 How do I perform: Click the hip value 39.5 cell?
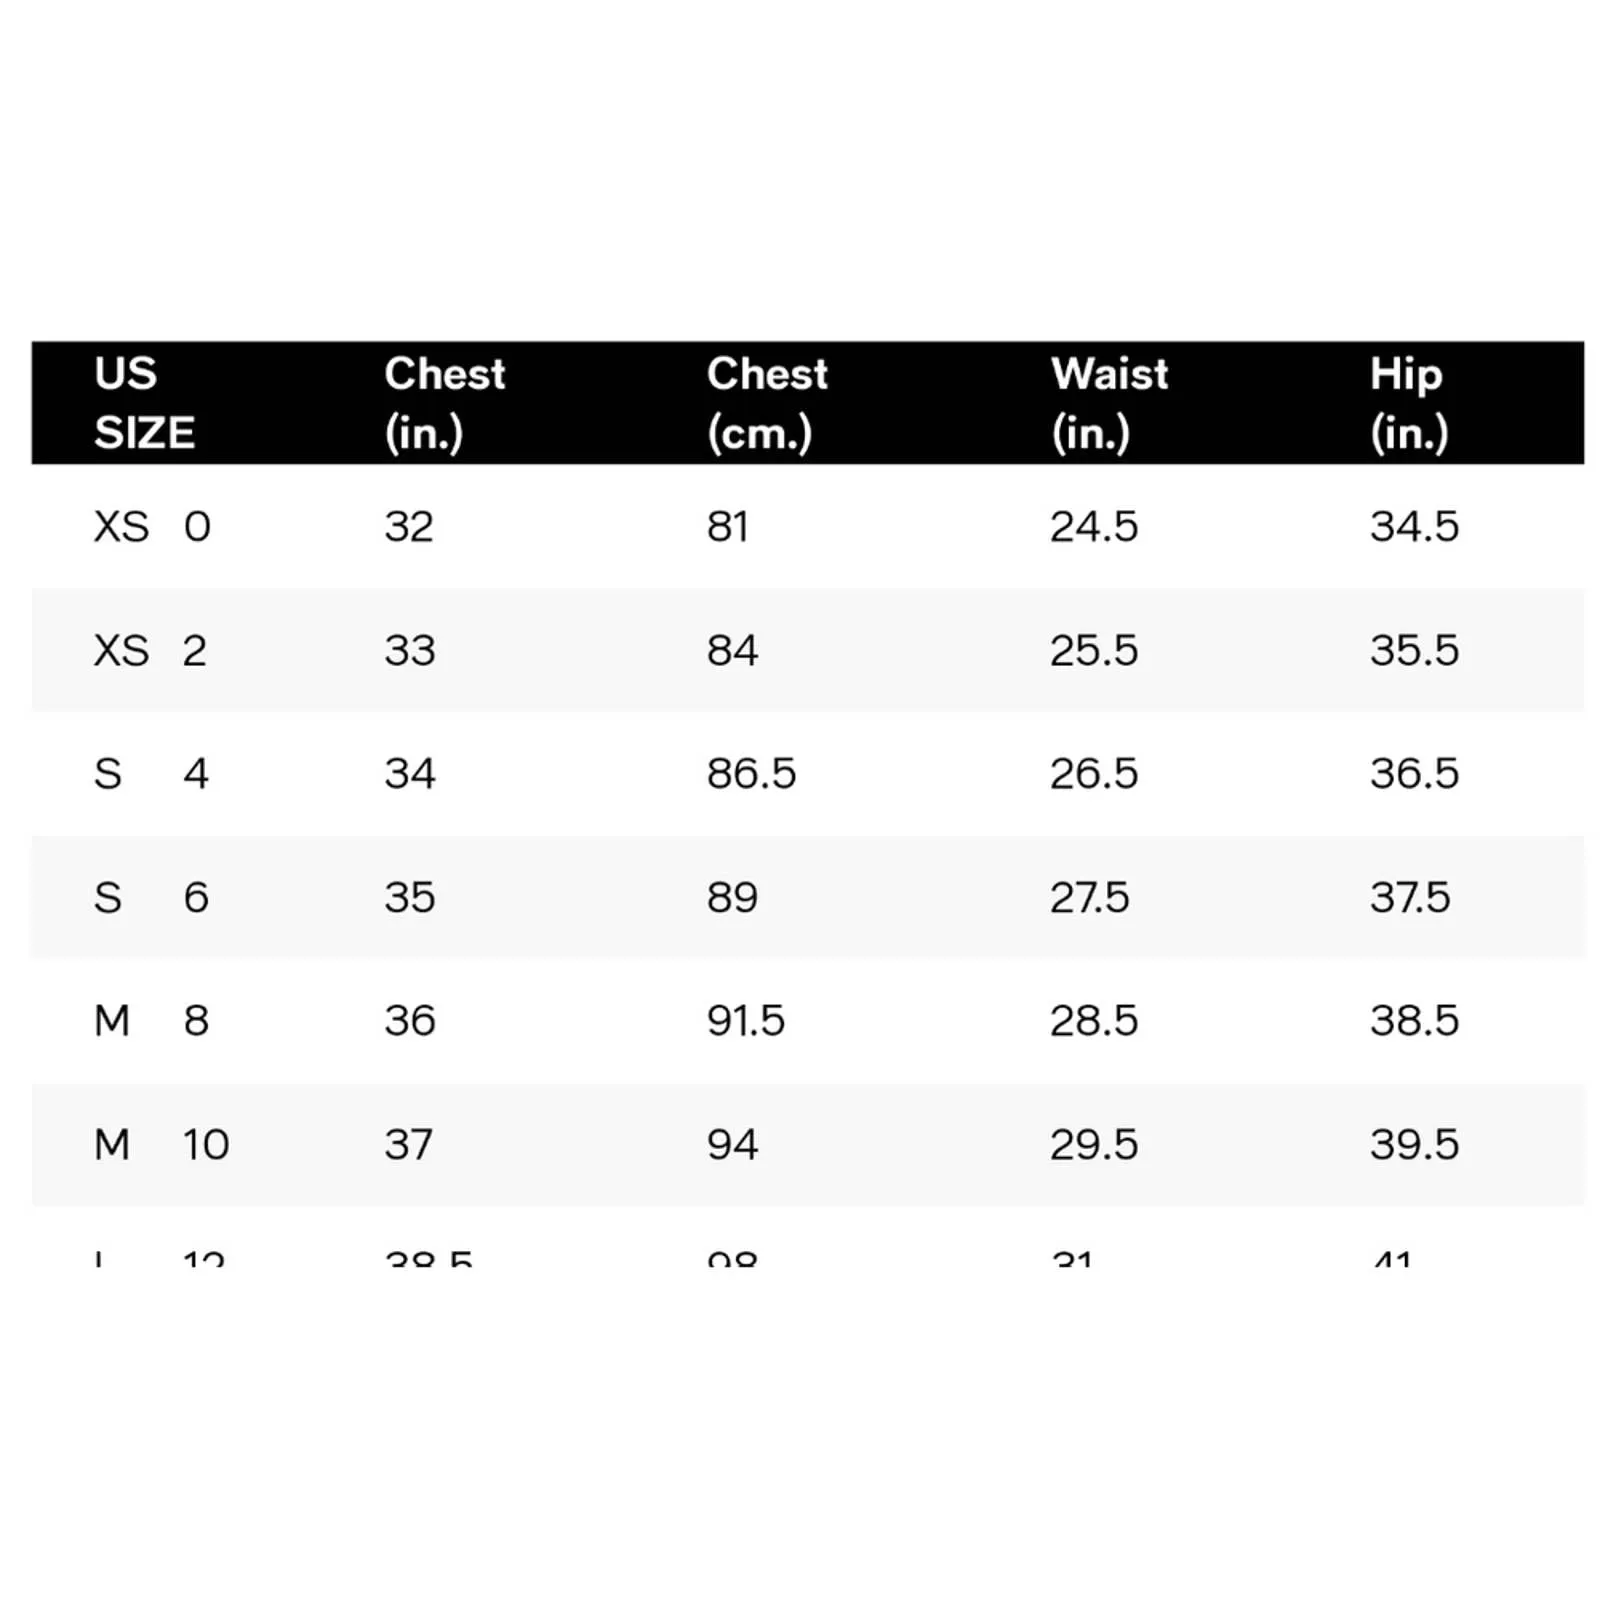click(x=1414, y=1144)
